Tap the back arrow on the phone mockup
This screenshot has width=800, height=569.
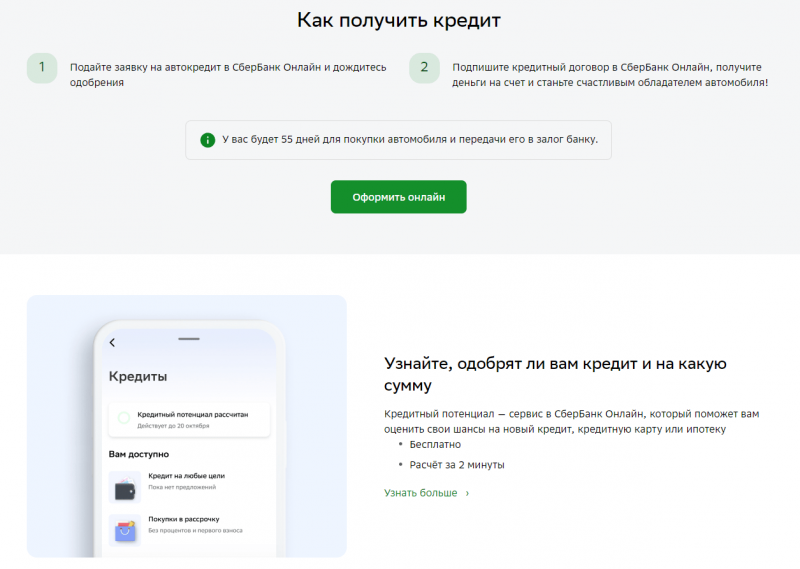click(112, 342)
